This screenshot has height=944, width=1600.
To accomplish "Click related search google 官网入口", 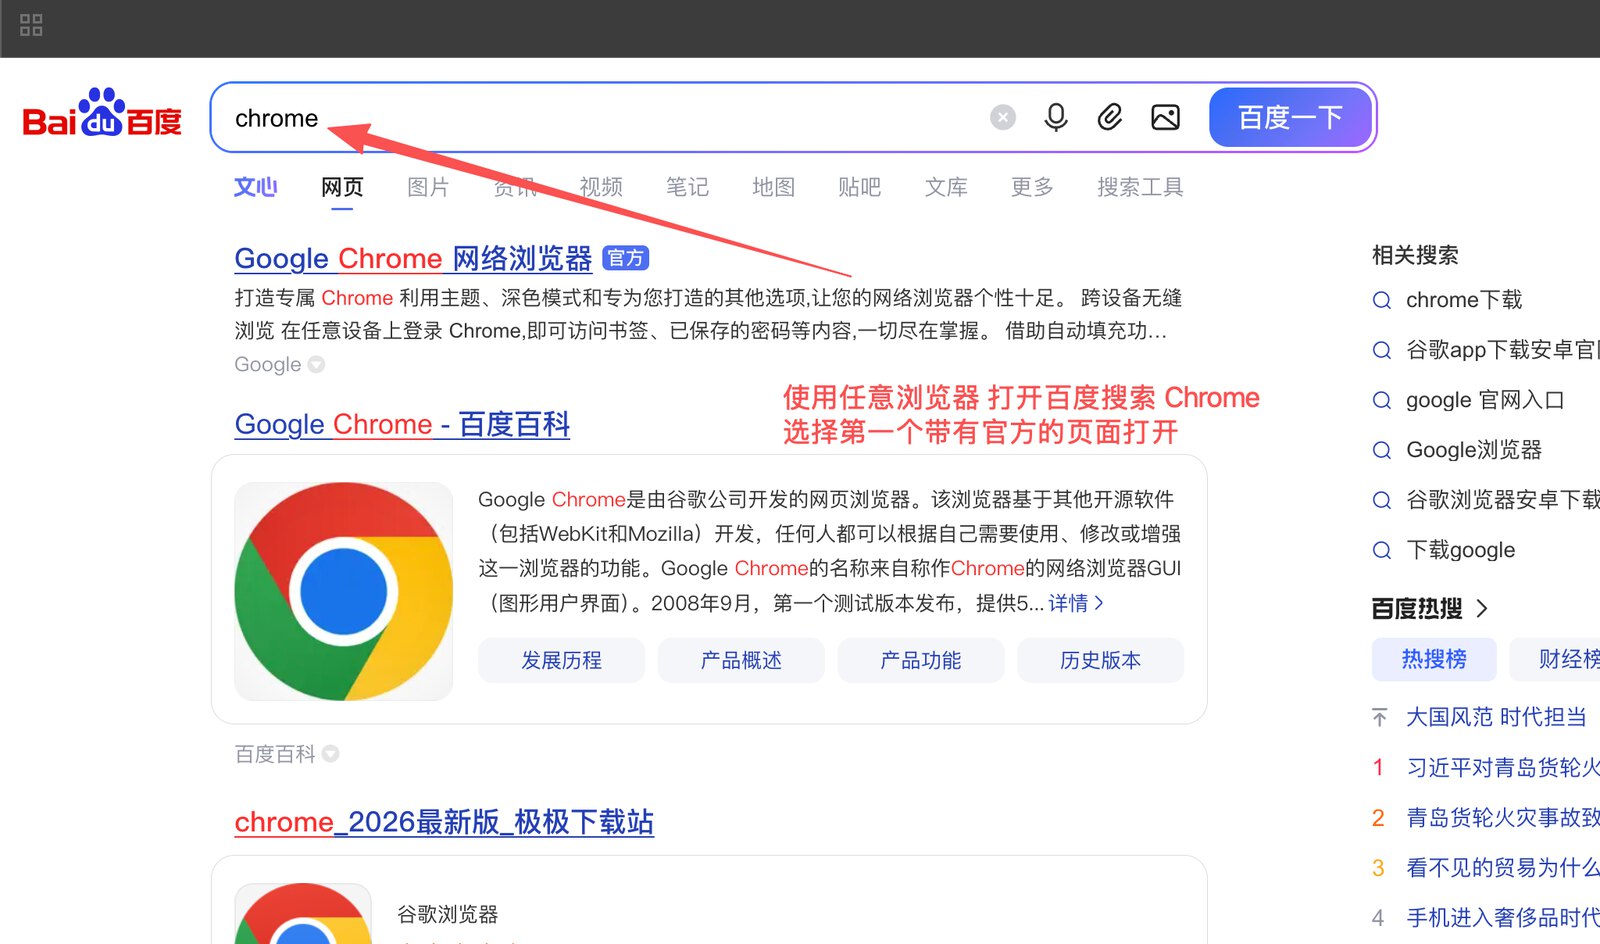I will coord(1485,400).
